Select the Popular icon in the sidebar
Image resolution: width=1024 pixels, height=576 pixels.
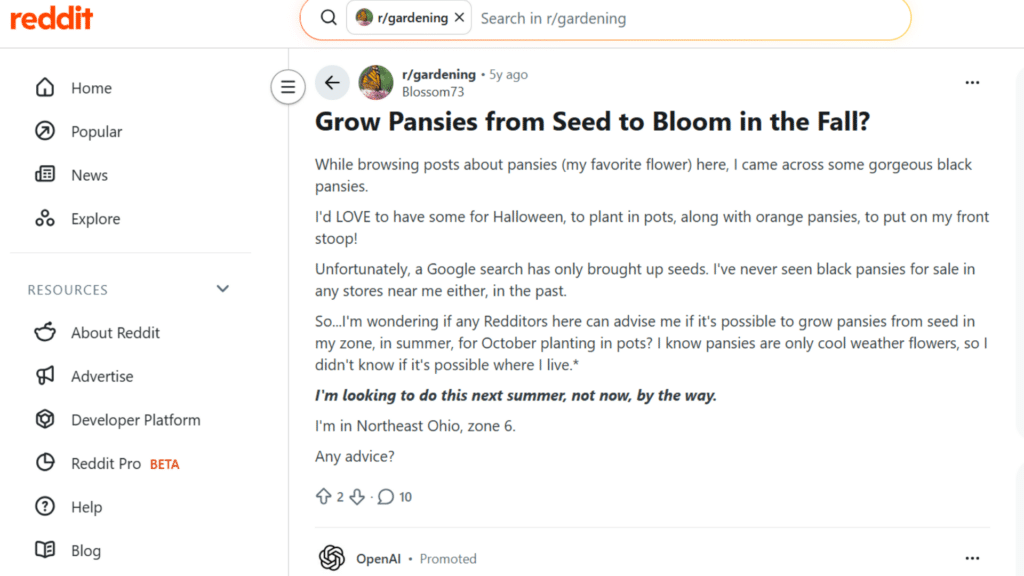tap(45, 131)
